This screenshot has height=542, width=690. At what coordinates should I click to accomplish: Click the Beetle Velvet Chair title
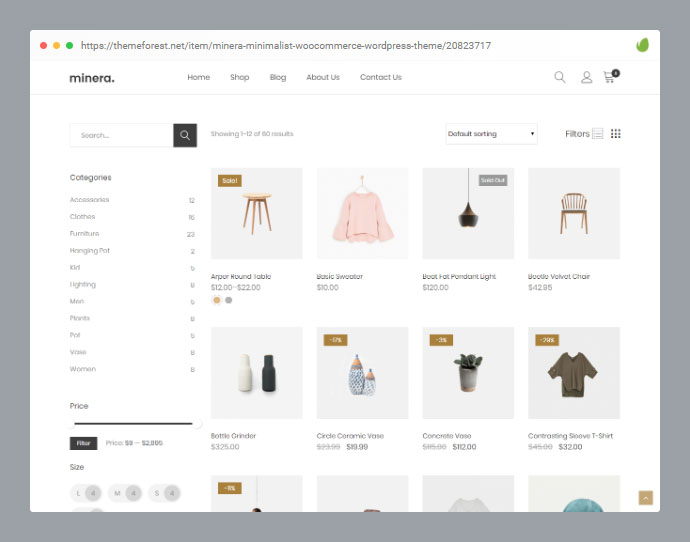(559, 276)
